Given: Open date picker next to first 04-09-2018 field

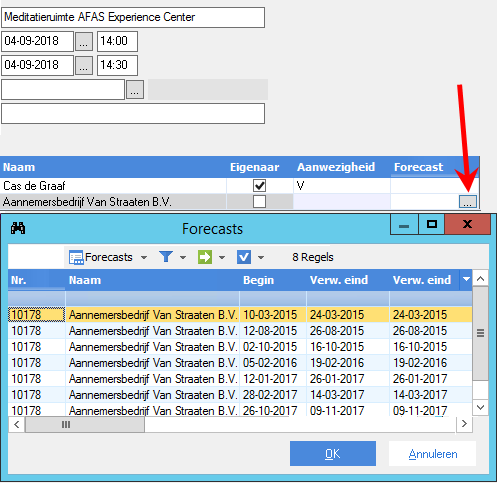Looking at the screenshot, I should coord(84,41).
